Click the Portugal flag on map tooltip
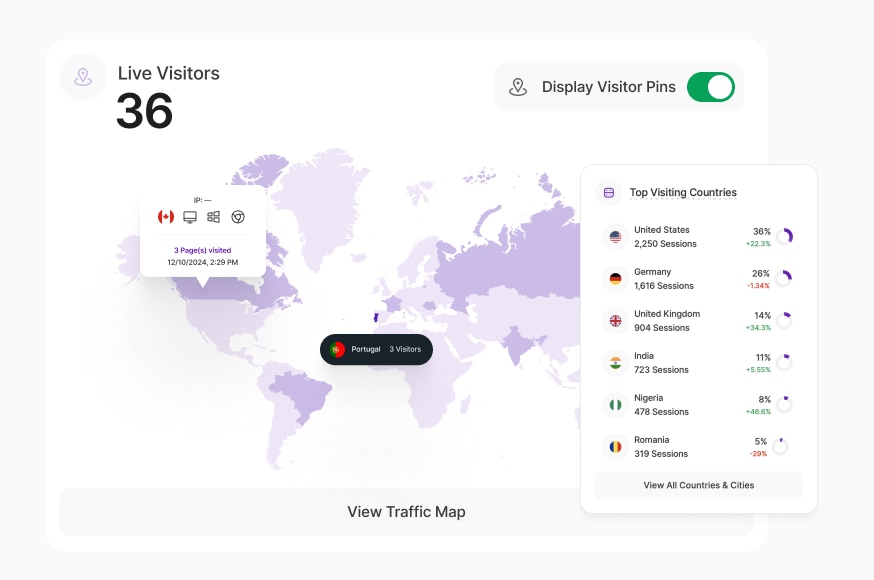 (x=337, y=349)
